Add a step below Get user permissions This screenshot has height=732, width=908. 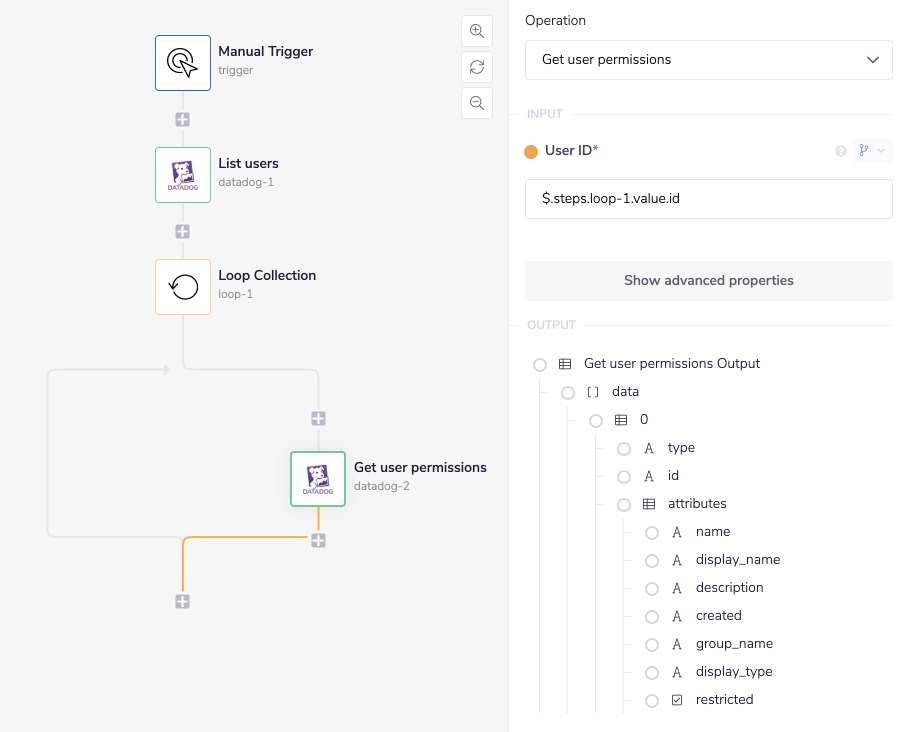(318, 540)
